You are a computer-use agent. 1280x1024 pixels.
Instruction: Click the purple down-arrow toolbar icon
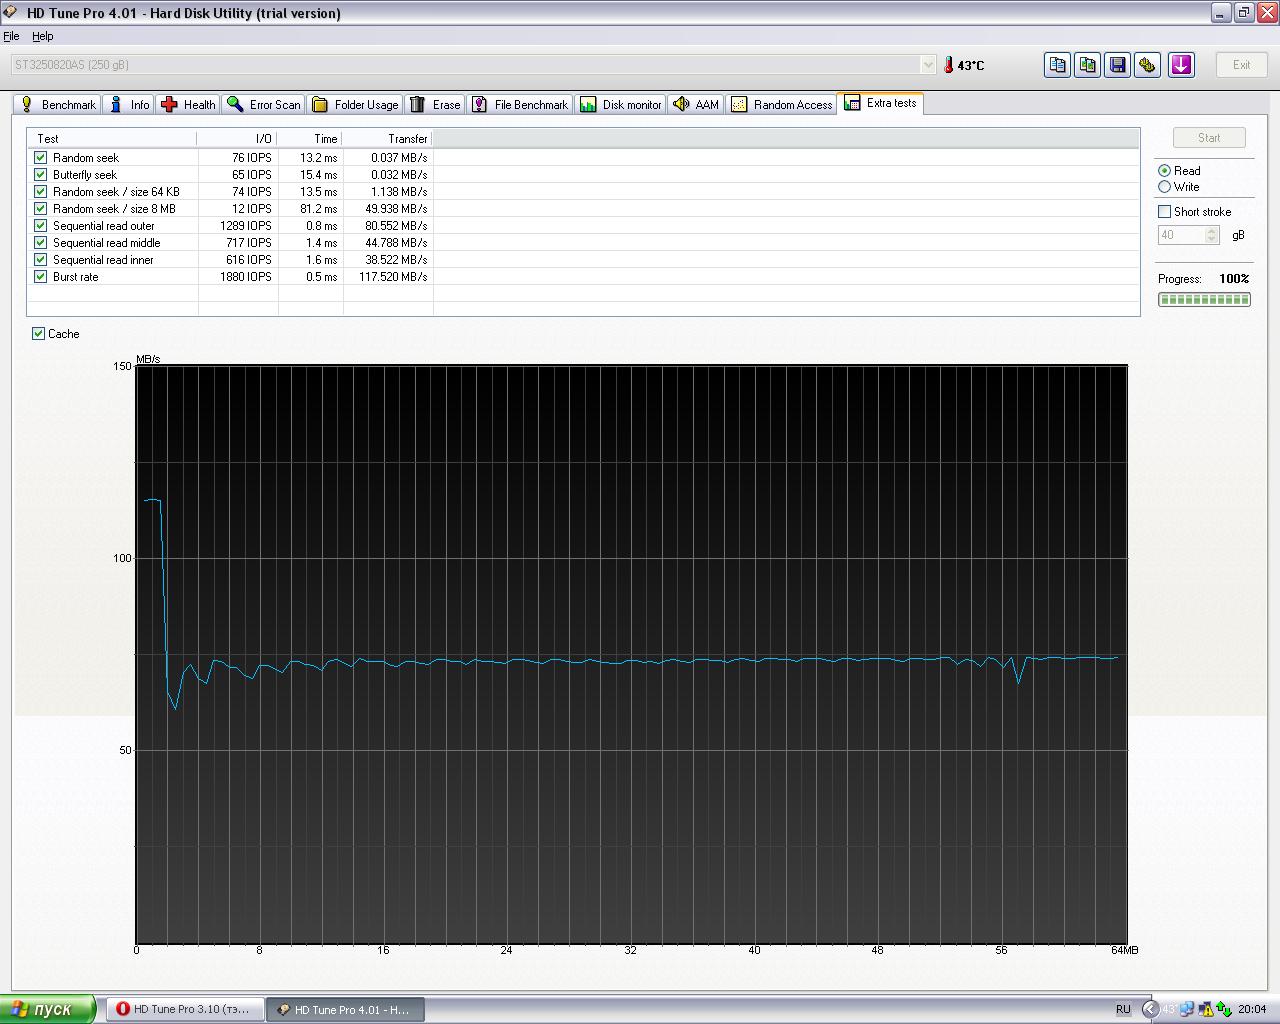click(1182, 65)
